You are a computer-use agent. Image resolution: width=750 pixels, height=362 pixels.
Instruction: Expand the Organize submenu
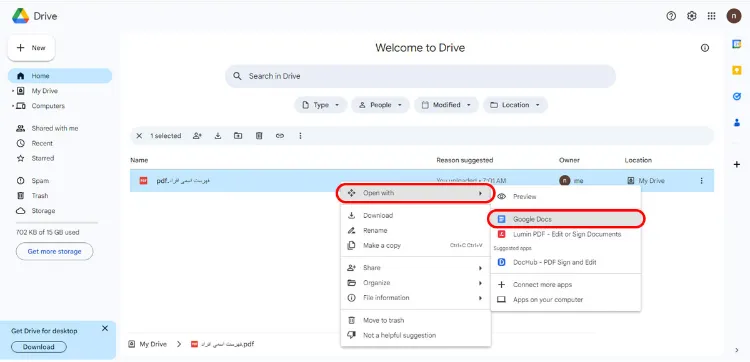point(415,283)
